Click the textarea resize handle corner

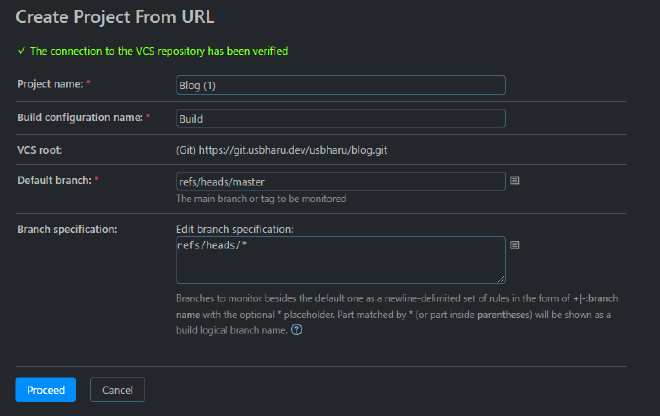[x=501, y=279]
